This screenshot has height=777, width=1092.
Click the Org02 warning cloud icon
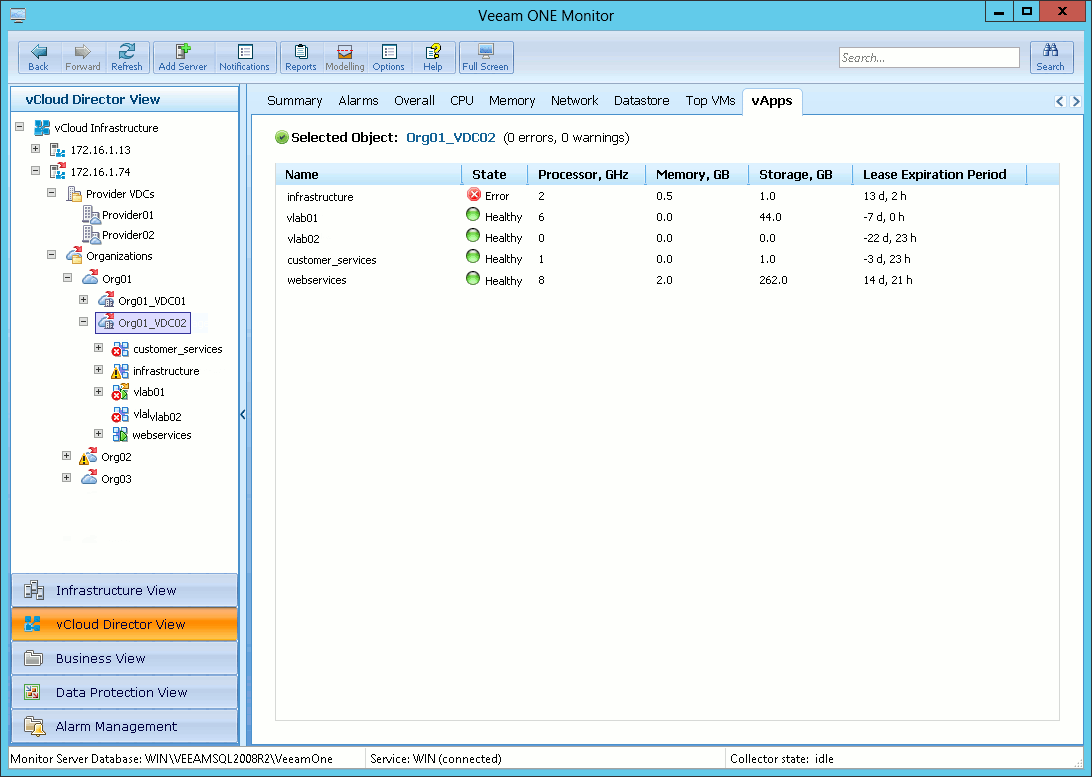tap(88, 457)
